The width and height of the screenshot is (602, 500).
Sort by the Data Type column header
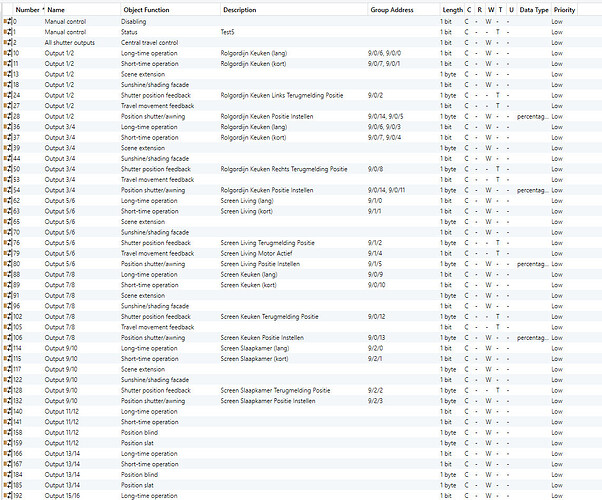tap(534, 9)
